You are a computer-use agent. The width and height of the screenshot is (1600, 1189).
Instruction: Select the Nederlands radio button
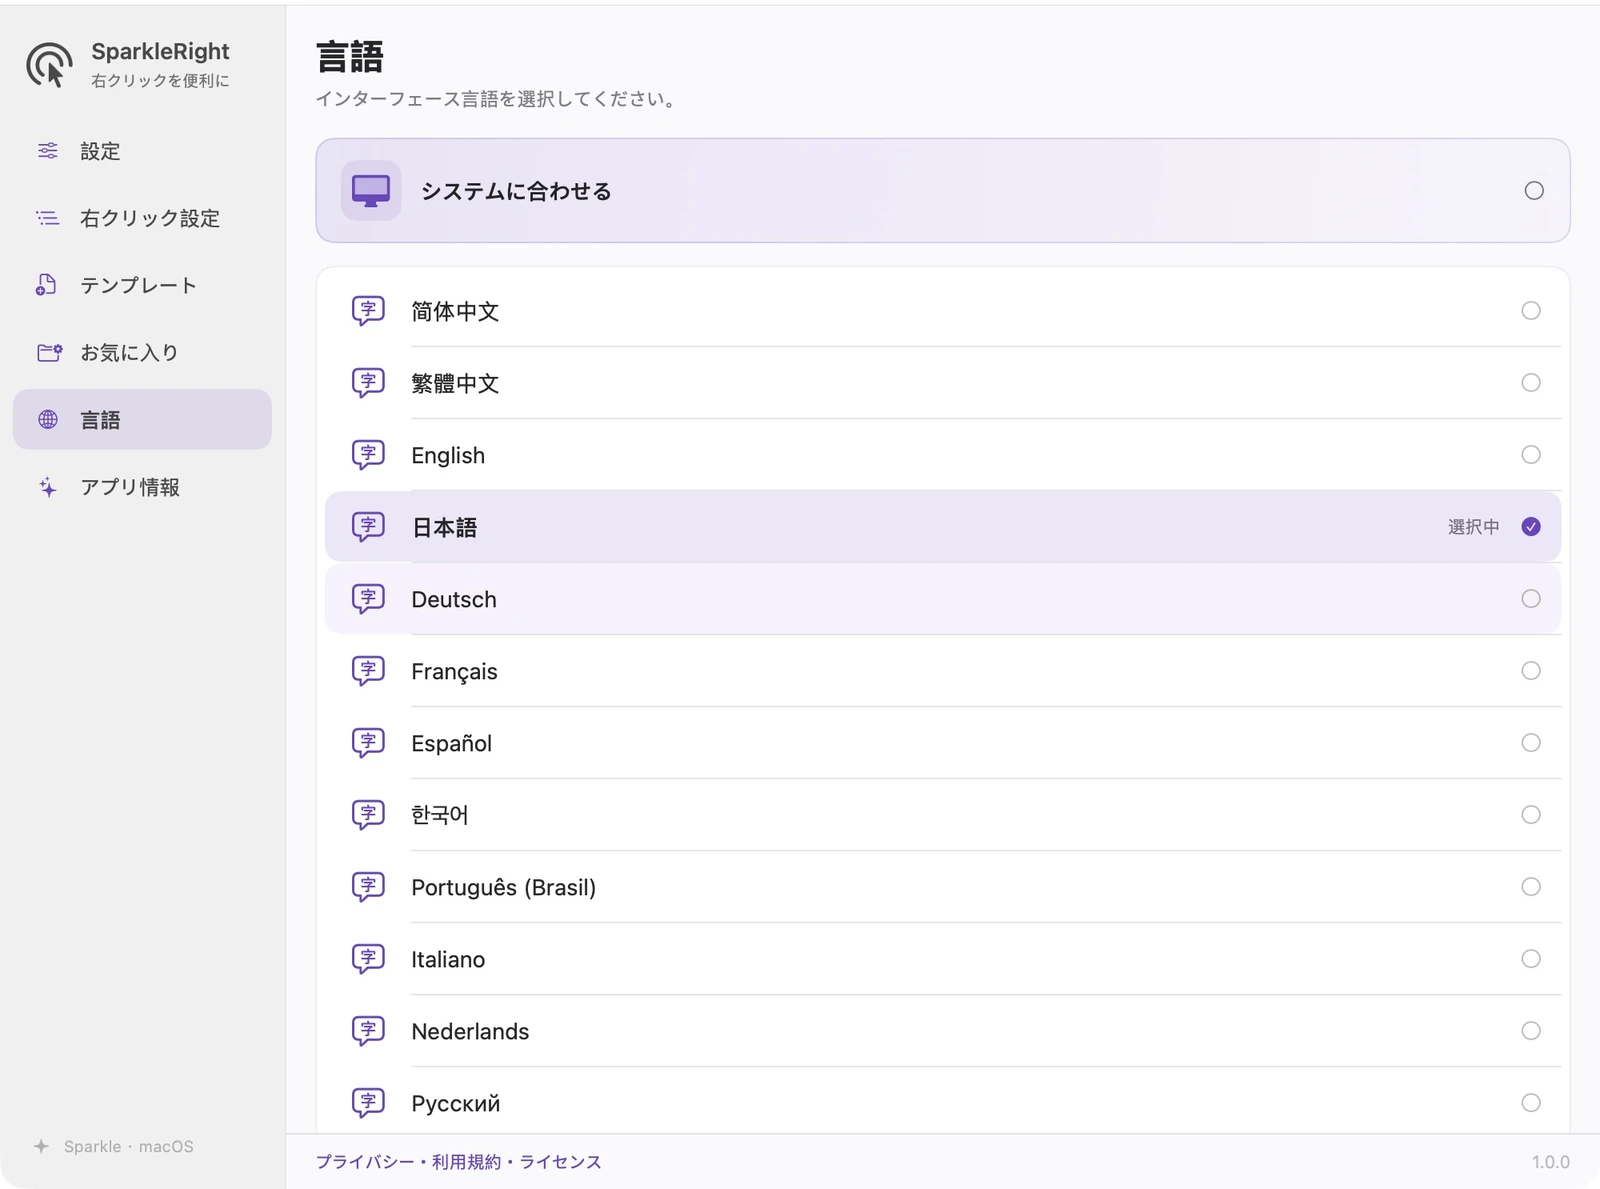pyautogui.click(x=1531, y=1031)
